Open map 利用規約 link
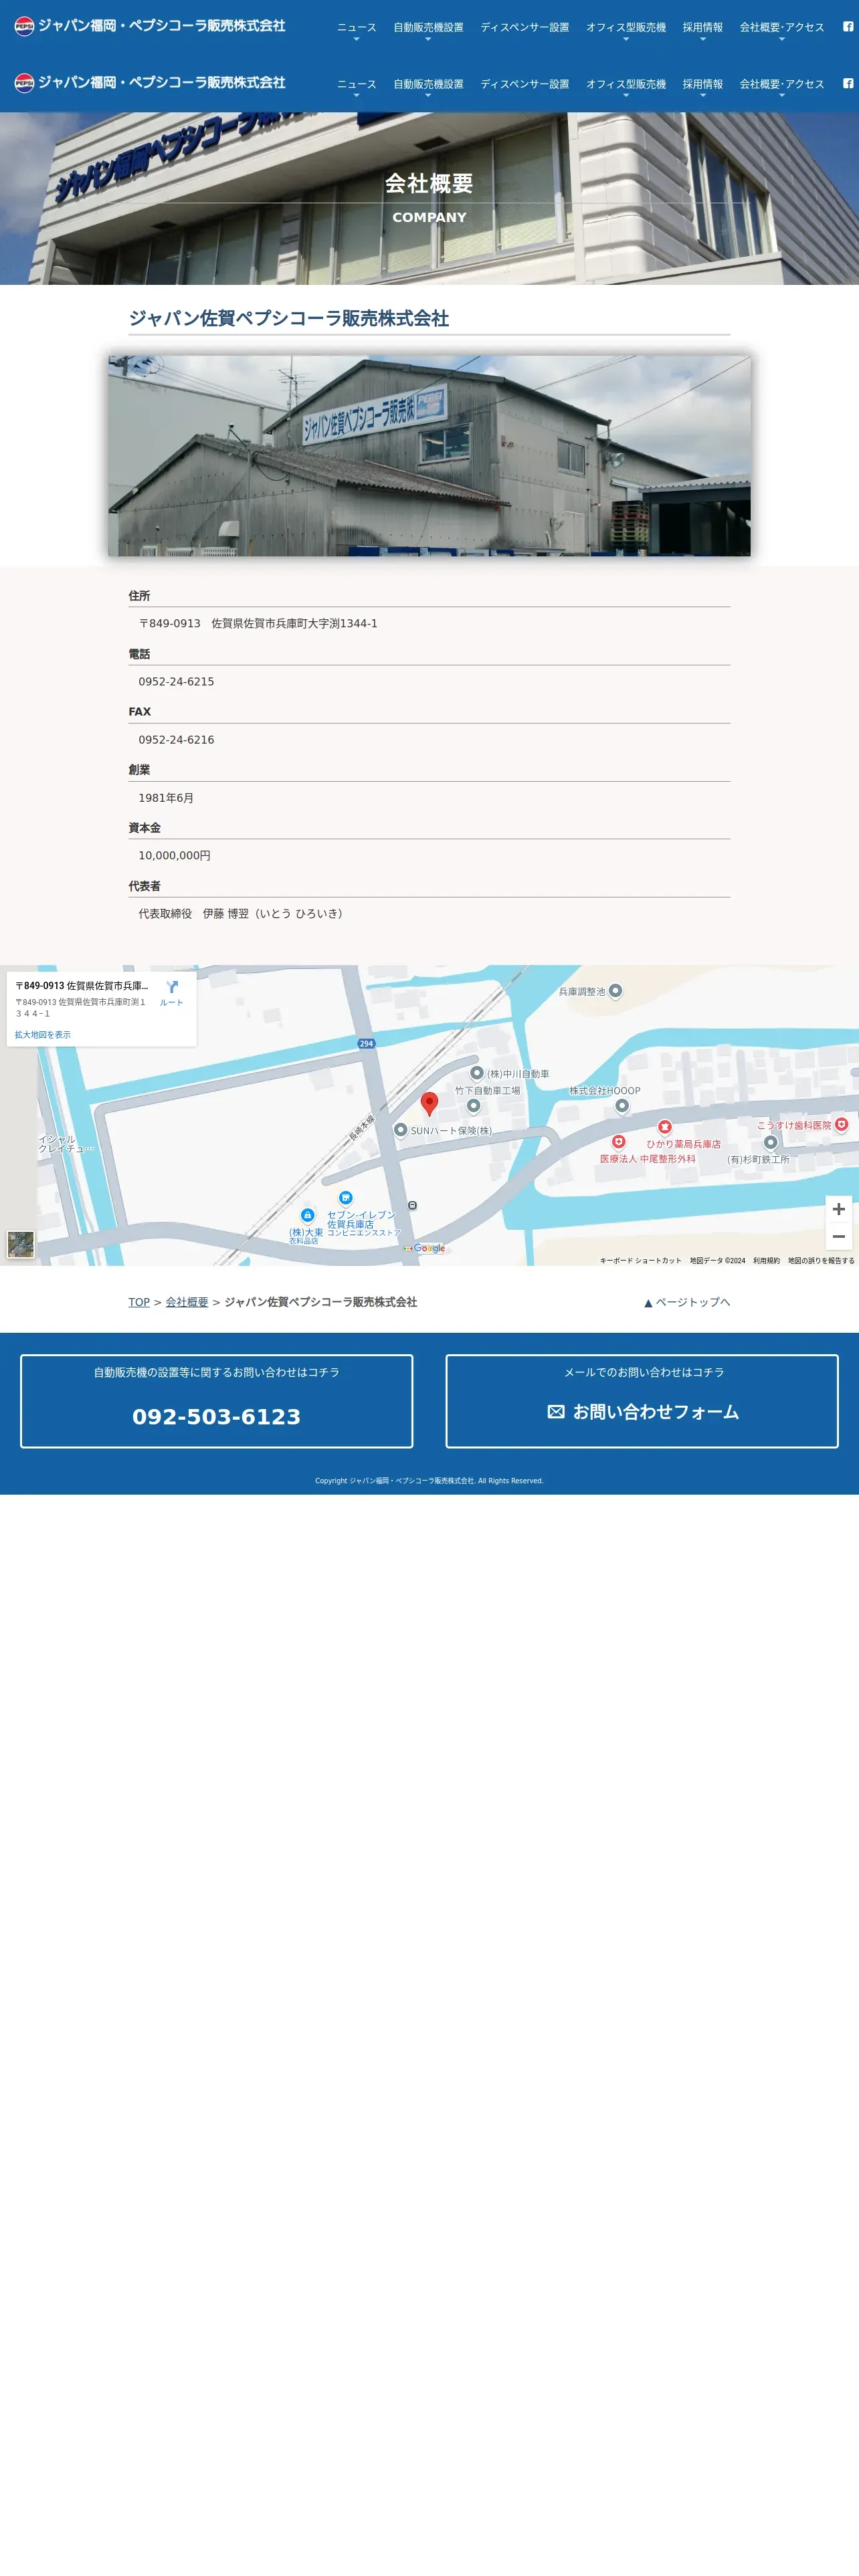This screenshot has height=2576, width=859. coord(766,1261)
